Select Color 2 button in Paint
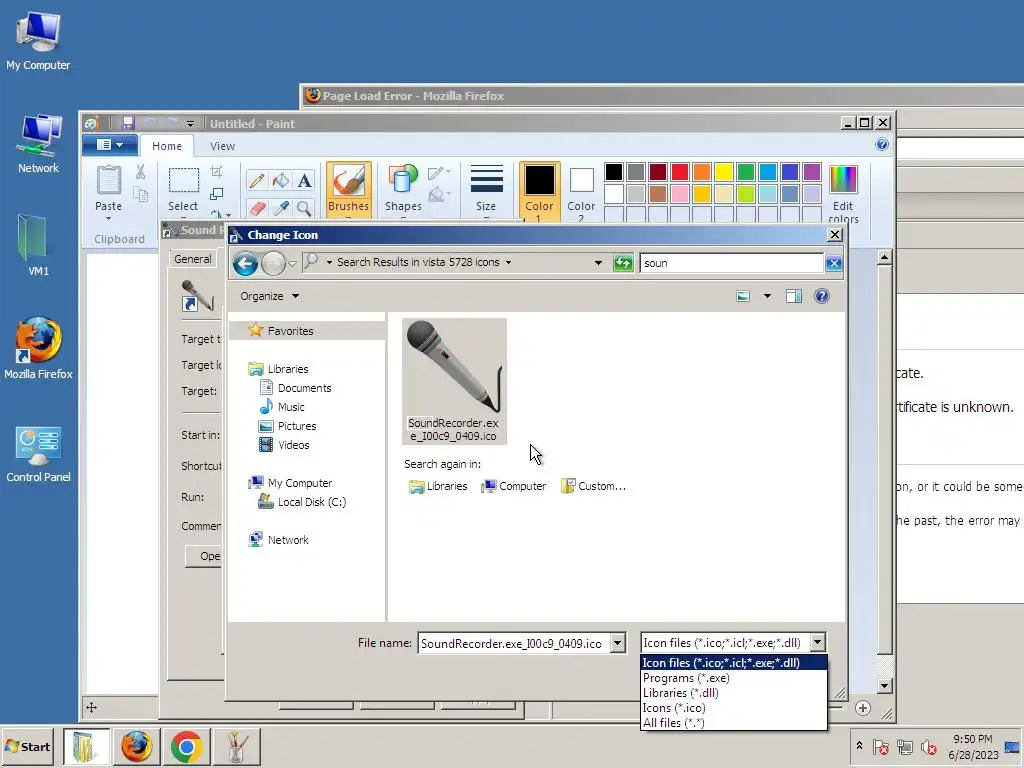Image resolution: width=1024 pixels, height=768 pixels. pos(581,191)
